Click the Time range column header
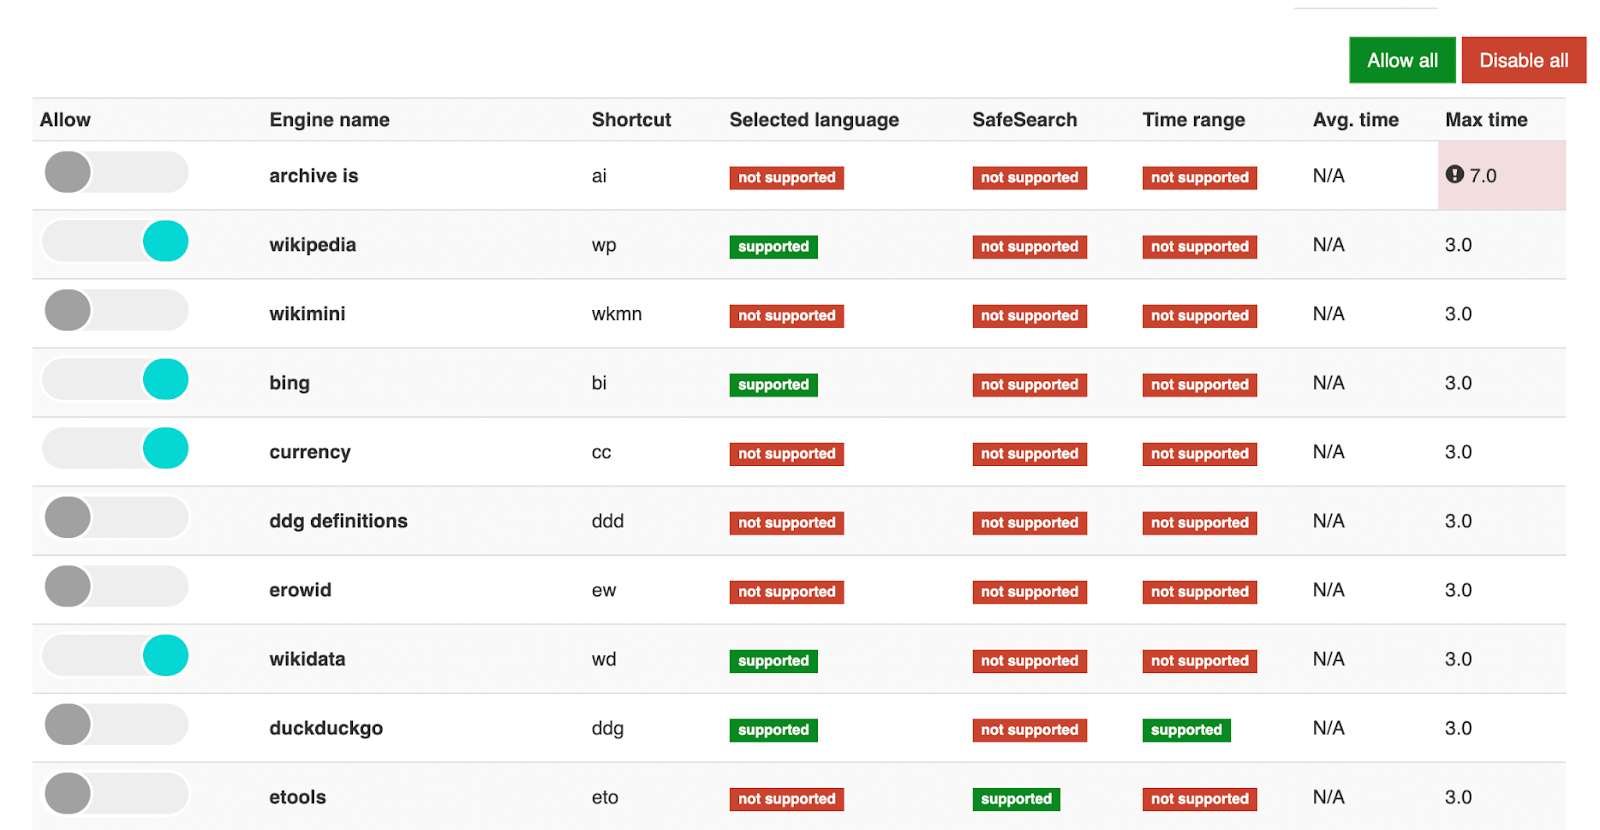Viewport: 1600px width, 830px height. pyautogui.click(x=1193, y=120)
